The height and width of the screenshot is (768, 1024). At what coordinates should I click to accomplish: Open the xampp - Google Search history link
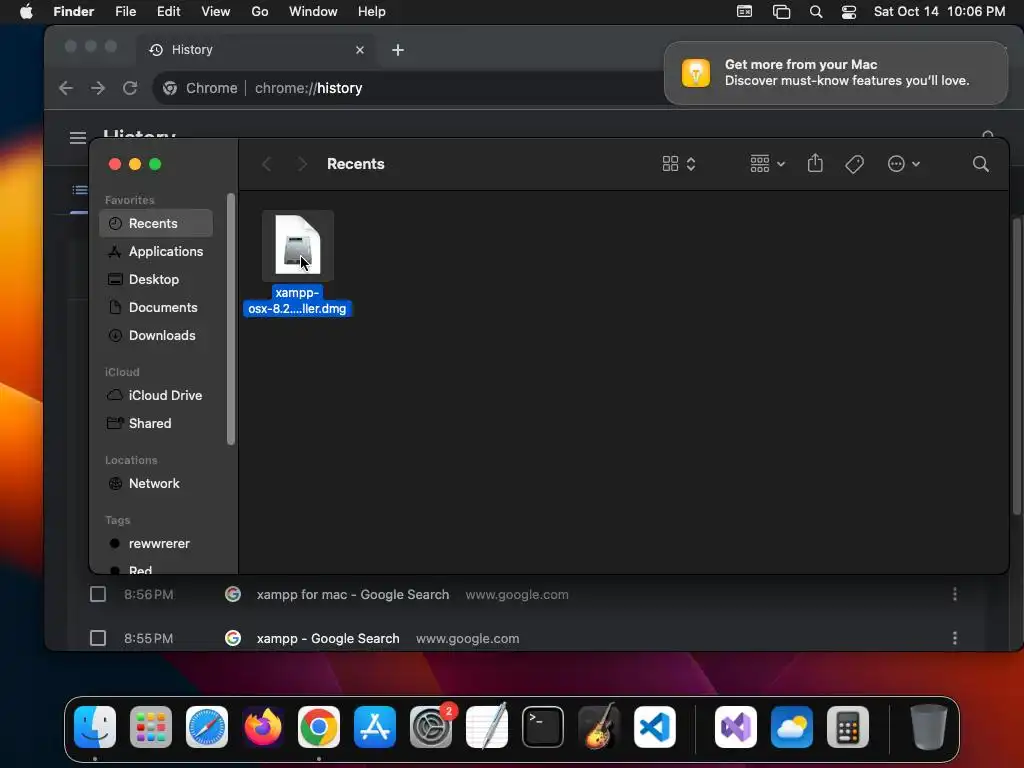point(328,638)
